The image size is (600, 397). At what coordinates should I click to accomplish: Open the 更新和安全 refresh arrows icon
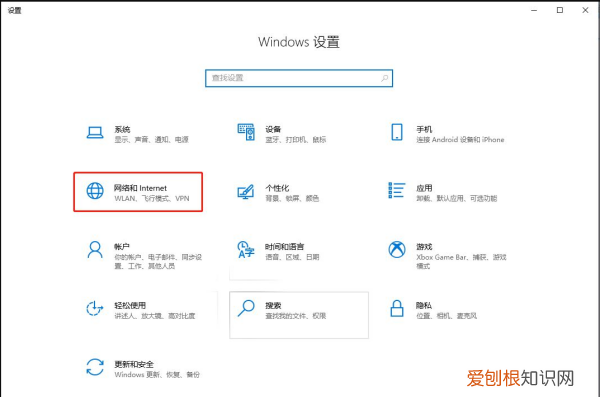(95, 367)
